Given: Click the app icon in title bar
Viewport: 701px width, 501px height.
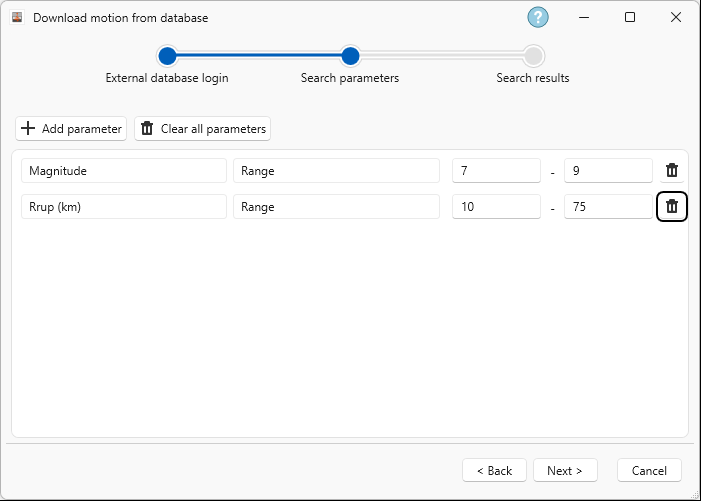Looking at the screenshot, I should click(x=17, y=17).
